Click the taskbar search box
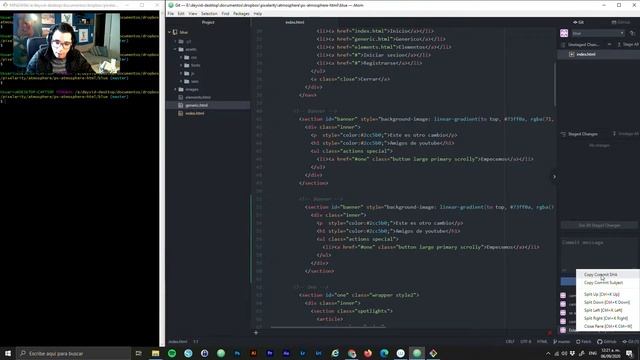 74,353
